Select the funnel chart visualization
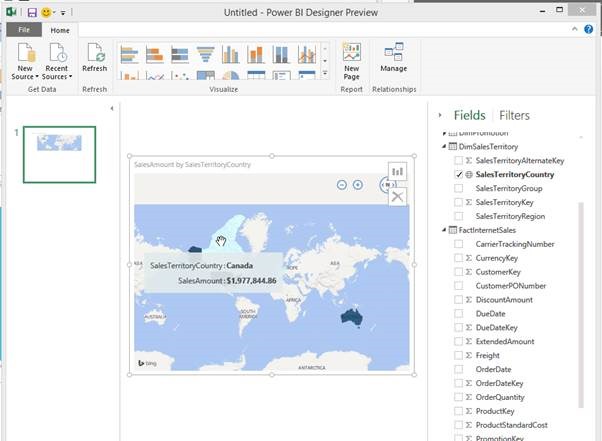 [205, 54]
